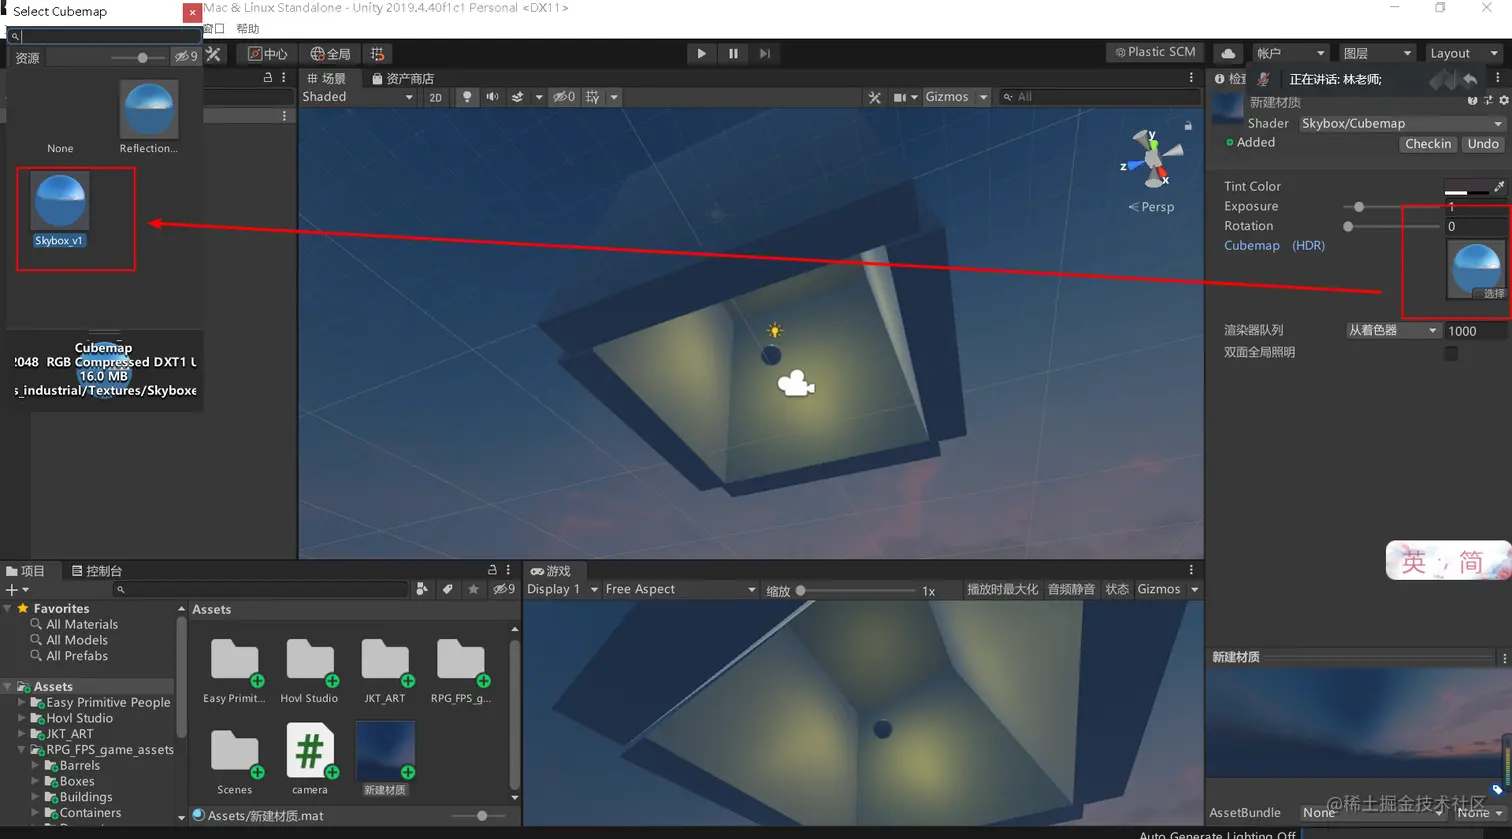Screen dimensions: 1512x839
Task: Click the Select Cubemap search field
Action: pyautogui.click(x=104, y=36)
